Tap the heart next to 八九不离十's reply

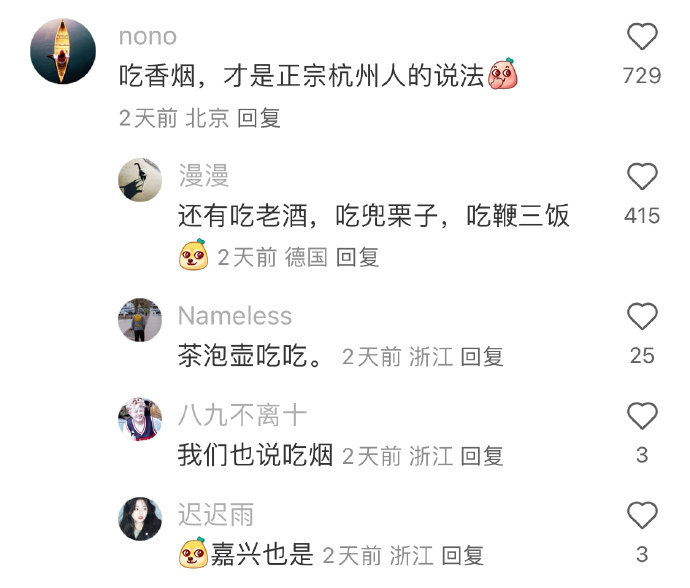click(x=642, y=415)
